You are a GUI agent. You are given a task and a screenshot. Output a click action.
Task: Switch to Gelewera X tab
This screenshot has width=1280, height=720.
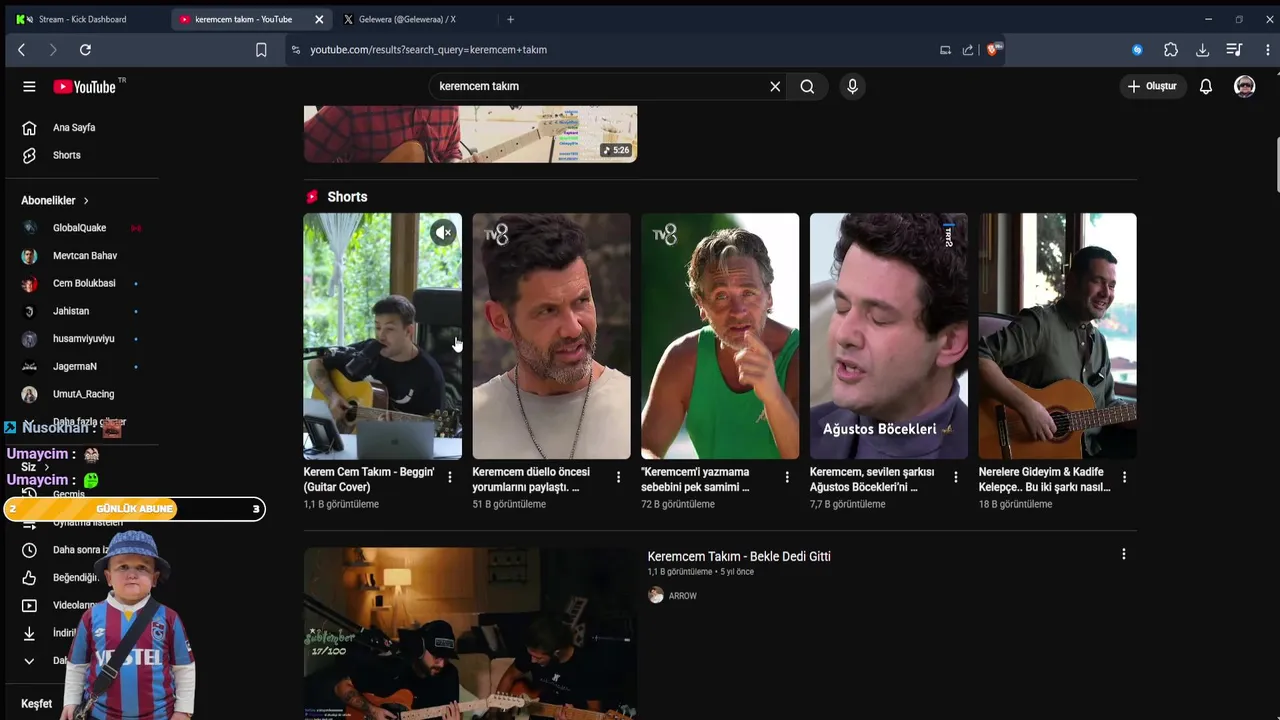pos(405,19)
